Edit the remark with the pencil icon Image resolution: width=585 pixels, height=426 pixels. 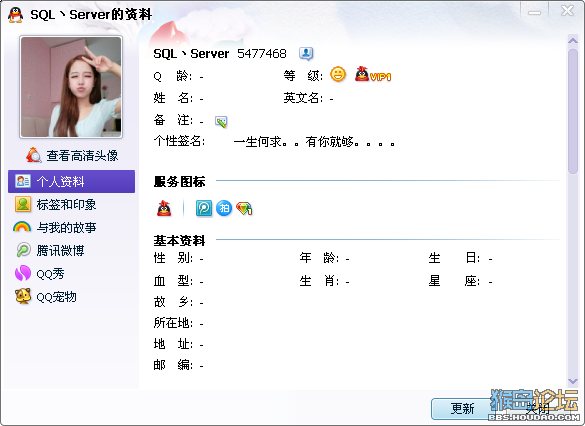pyautogui.click(x=221, y=121)
